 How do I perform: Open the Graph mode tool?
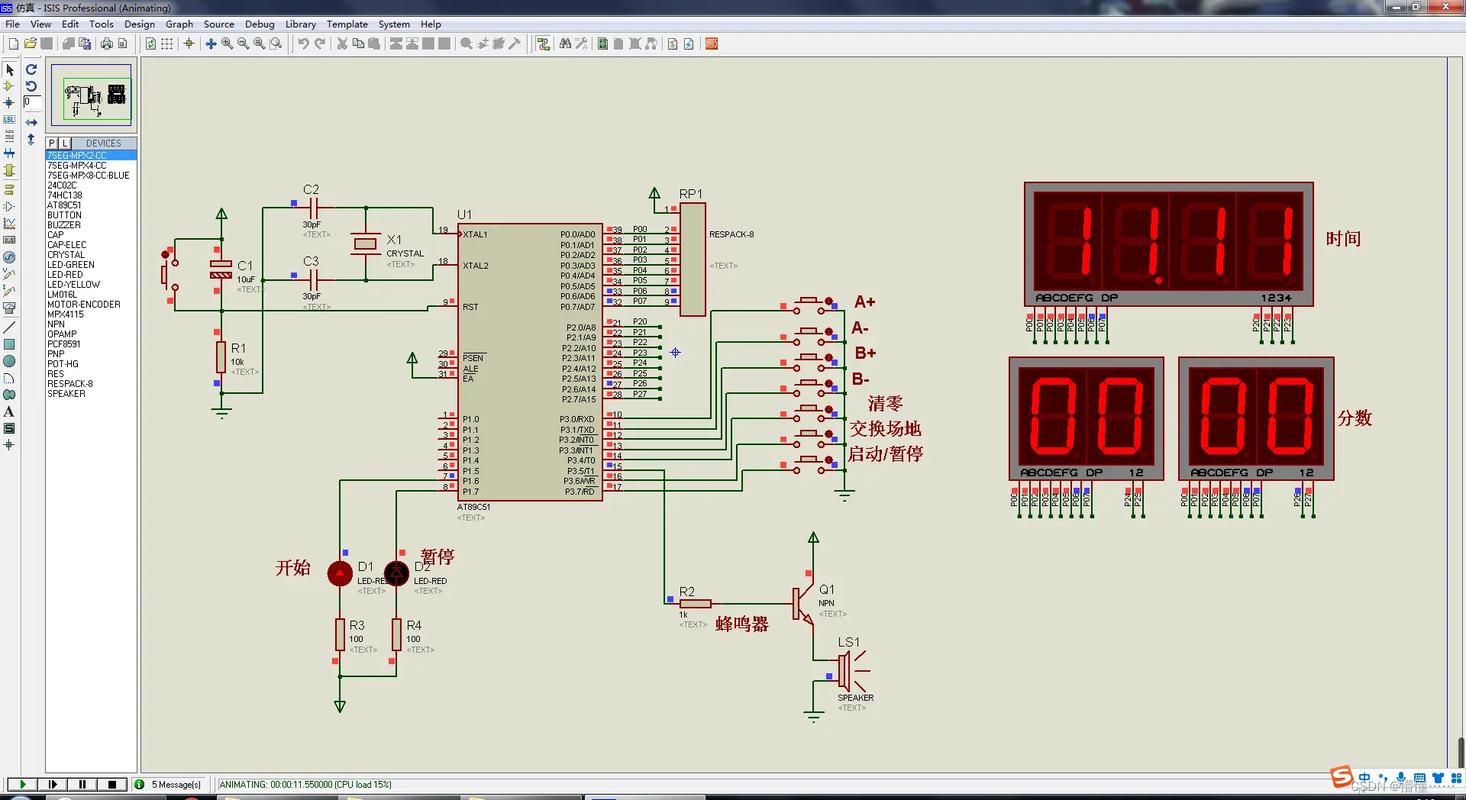click(x=9, y=223)
